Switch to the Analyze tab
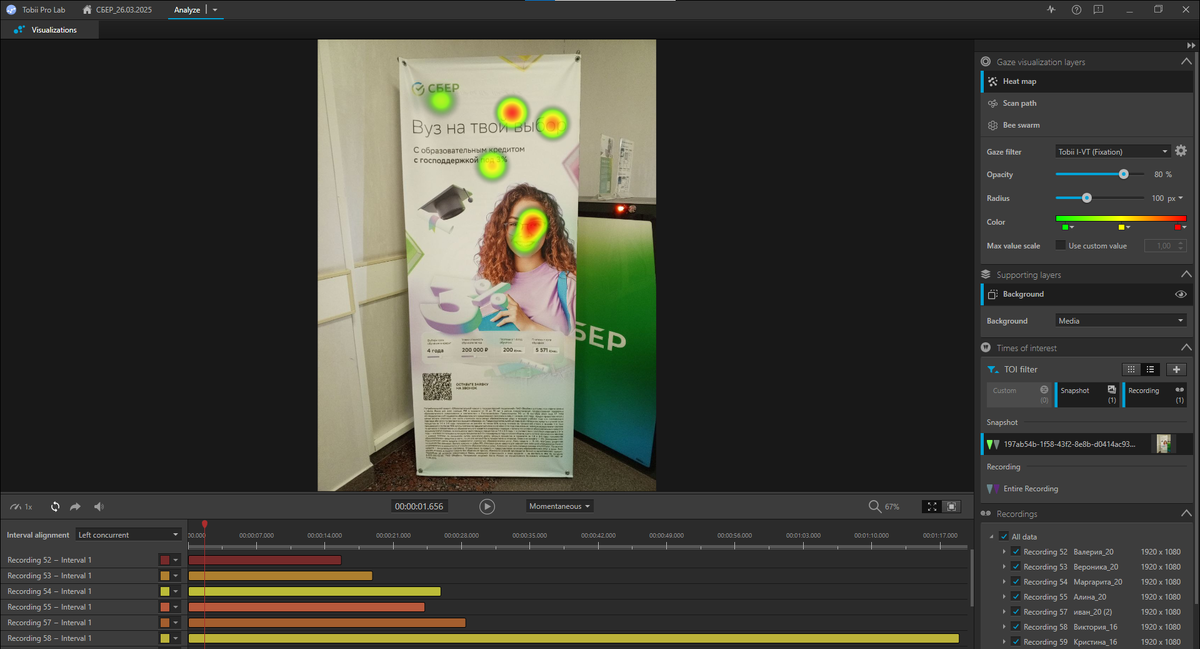Image resolution: width=1200 pixels, height=649 pixels. [x=187, y=9]
